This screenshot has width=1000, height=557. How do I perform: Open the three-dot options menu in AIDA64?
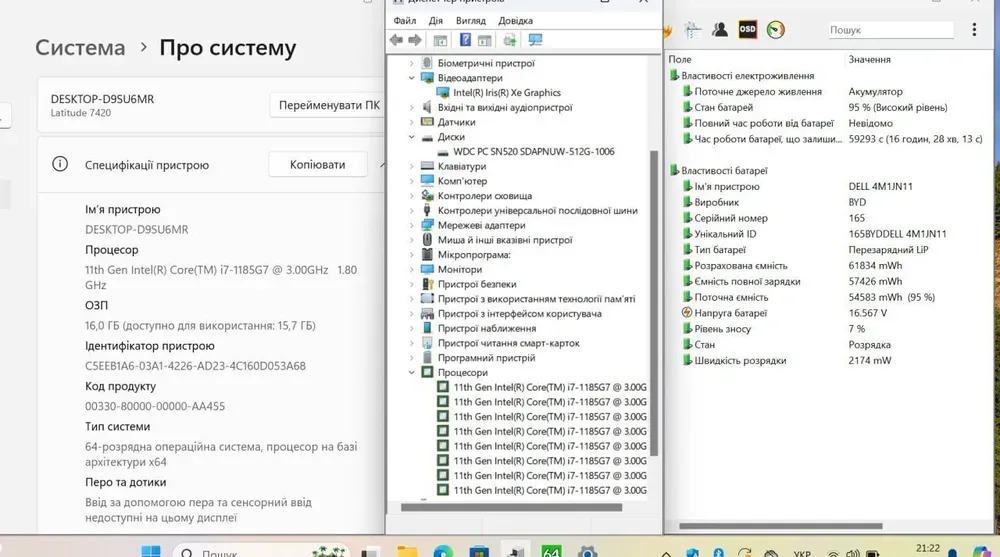pyautogui.click(x=974, y=30)
